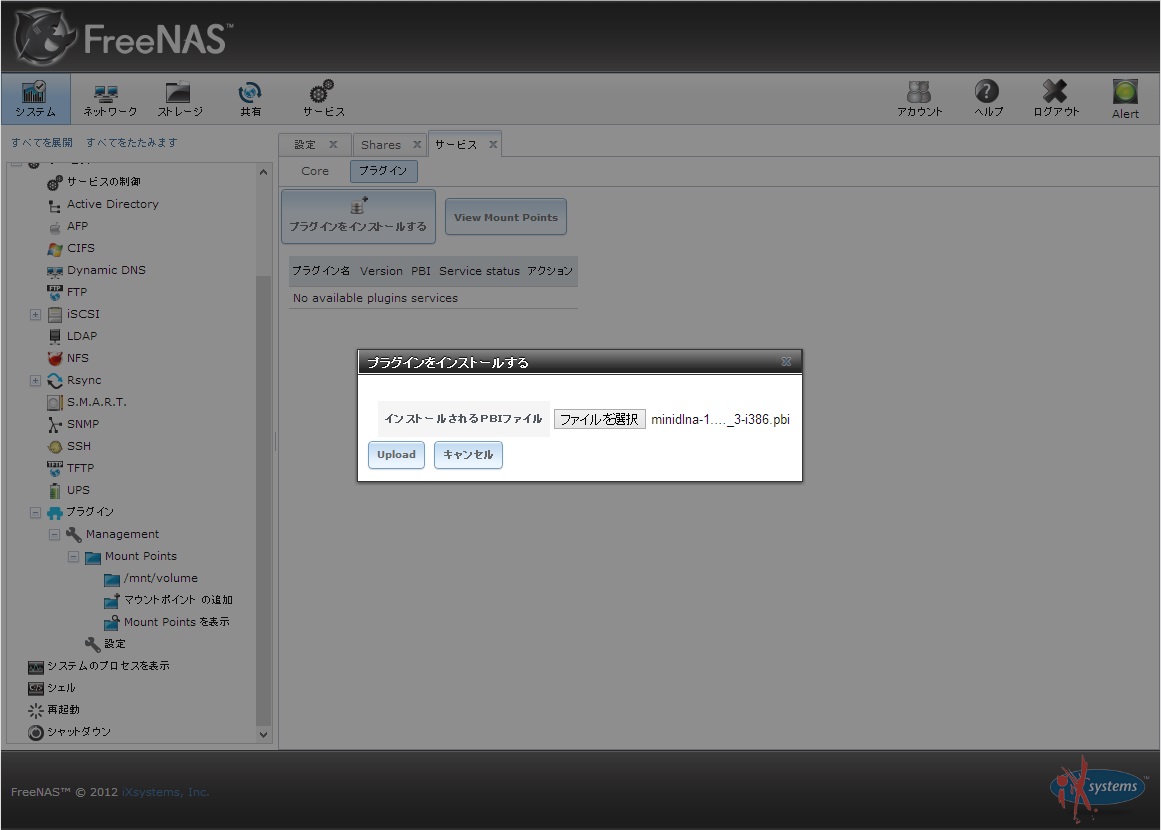Click the プラグインをインストールする button

(358, 216)
